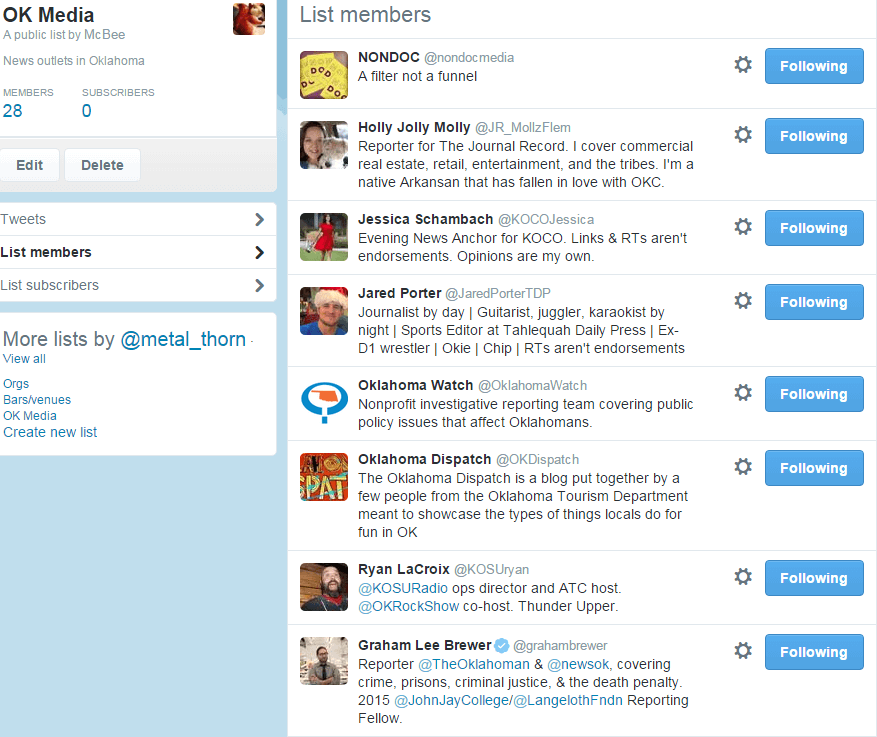Open gear menu for Oklahoma Dispatch
The height and width of the screenshot is (737, 877).
[743, 467]
